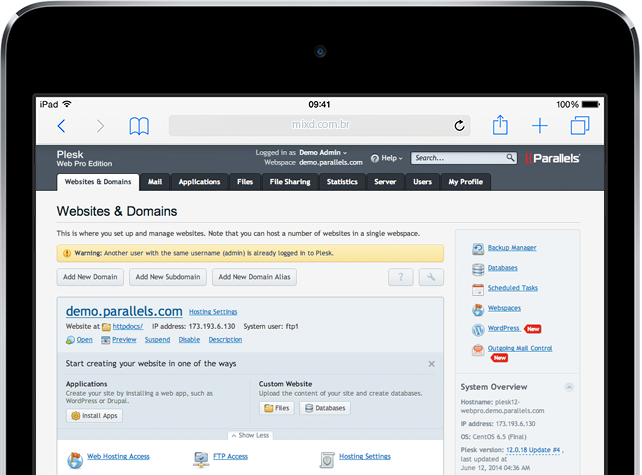Tap the Safari forward arrow
The image size is (642, 475).
point(100,126)
